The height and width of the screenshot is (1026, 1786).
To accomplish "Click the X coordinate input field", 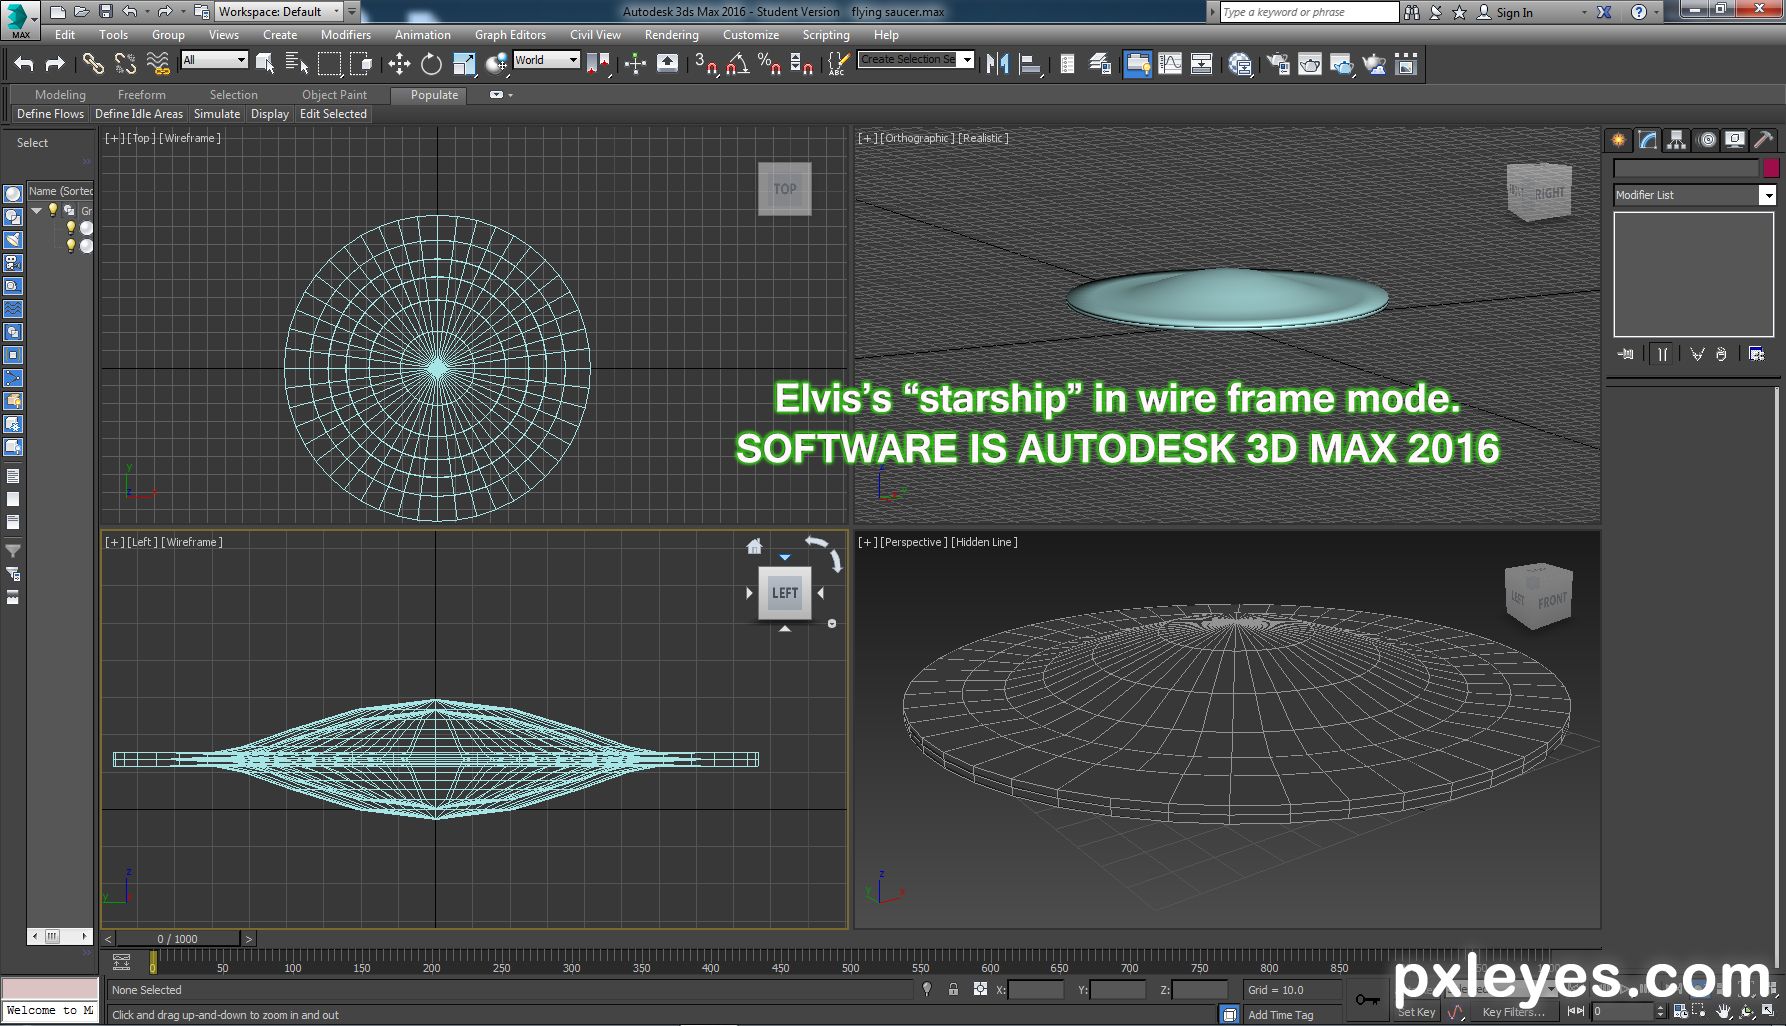I will click(1036, 990).
